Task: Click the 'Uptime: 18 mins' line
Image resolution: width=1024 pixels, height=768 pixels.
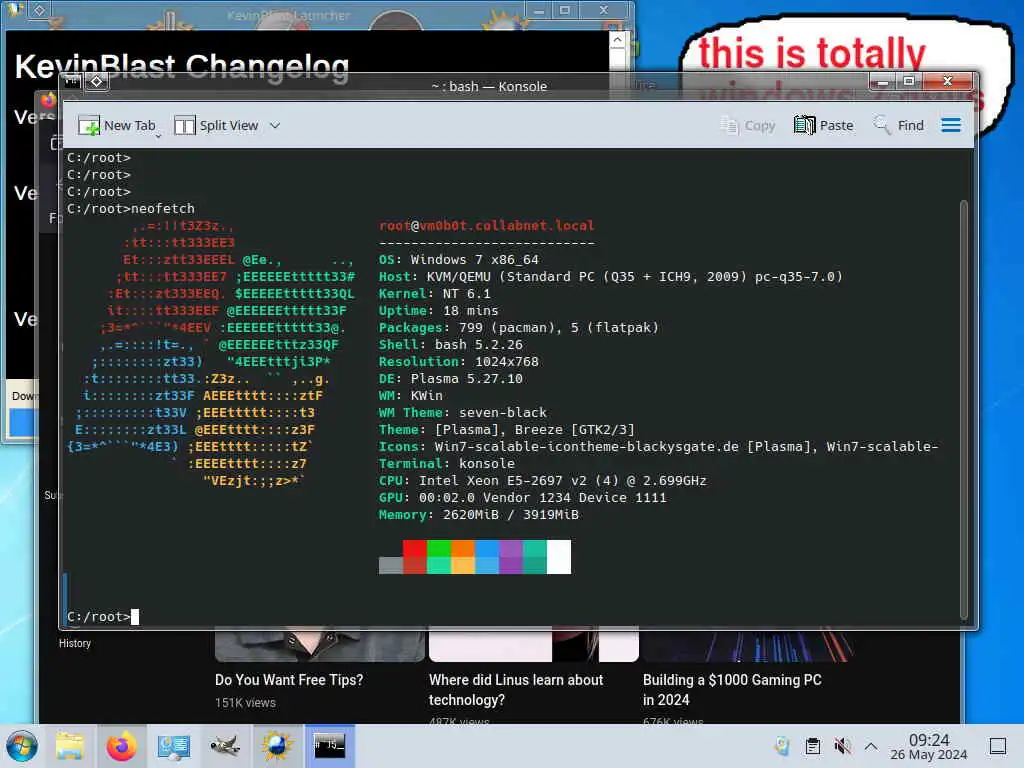Action: [438, 310]
